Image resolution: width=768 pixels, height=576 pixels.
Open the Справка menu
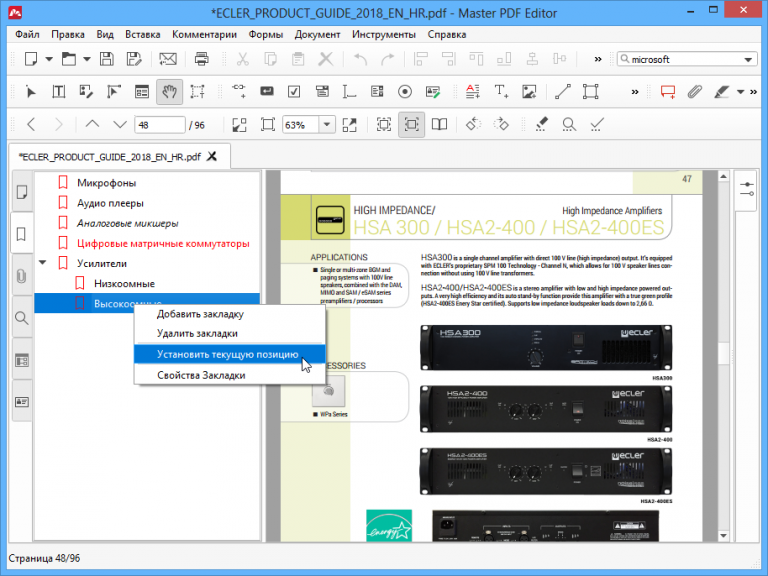(x=447, y=34)
